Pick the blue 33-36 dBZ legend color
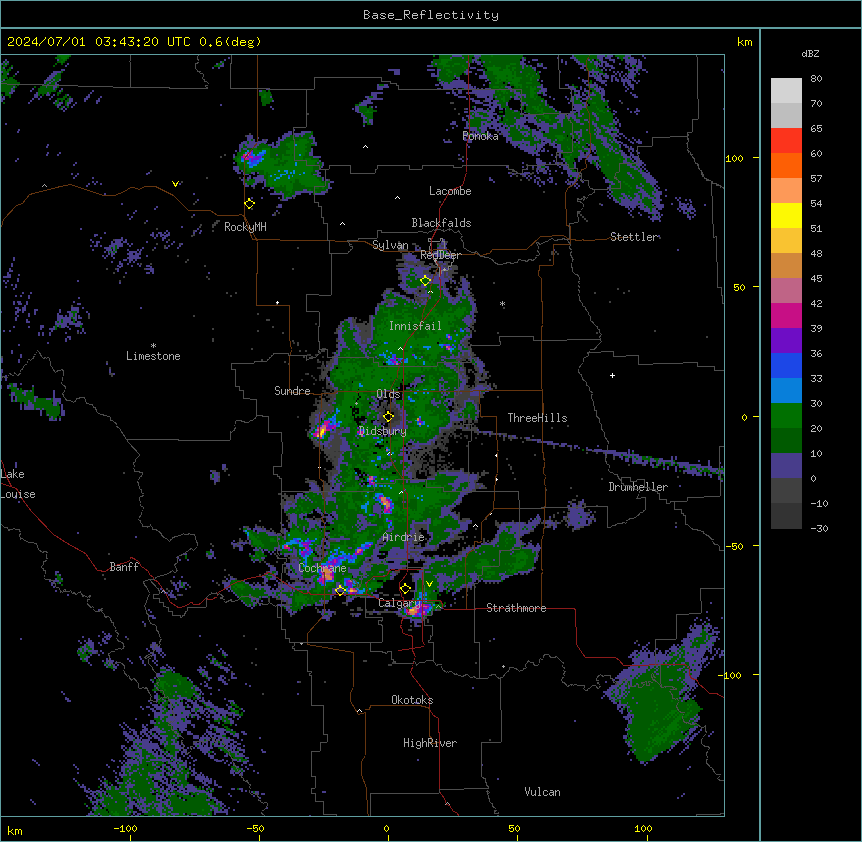862x842 pixels. point(786,365)
